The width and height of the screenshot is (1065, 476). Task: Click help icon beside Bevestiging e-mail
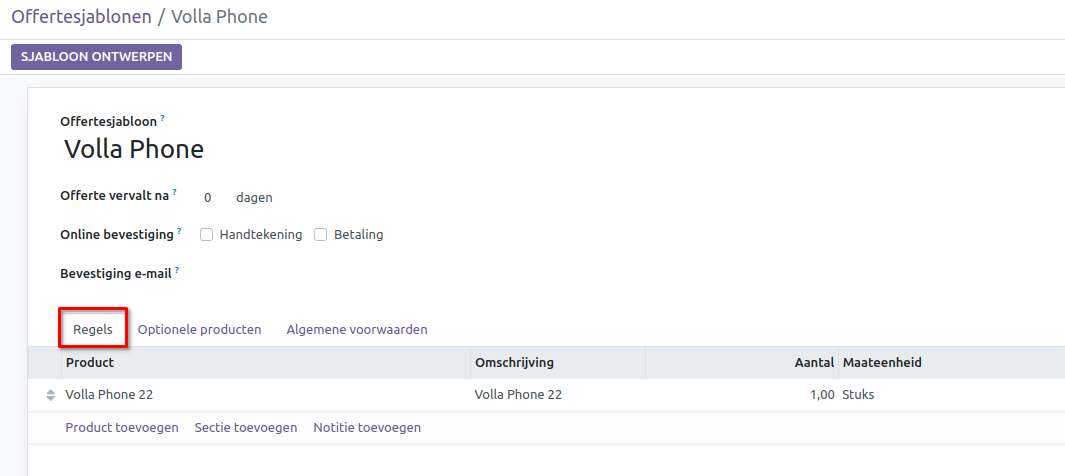tap(176, 269)
